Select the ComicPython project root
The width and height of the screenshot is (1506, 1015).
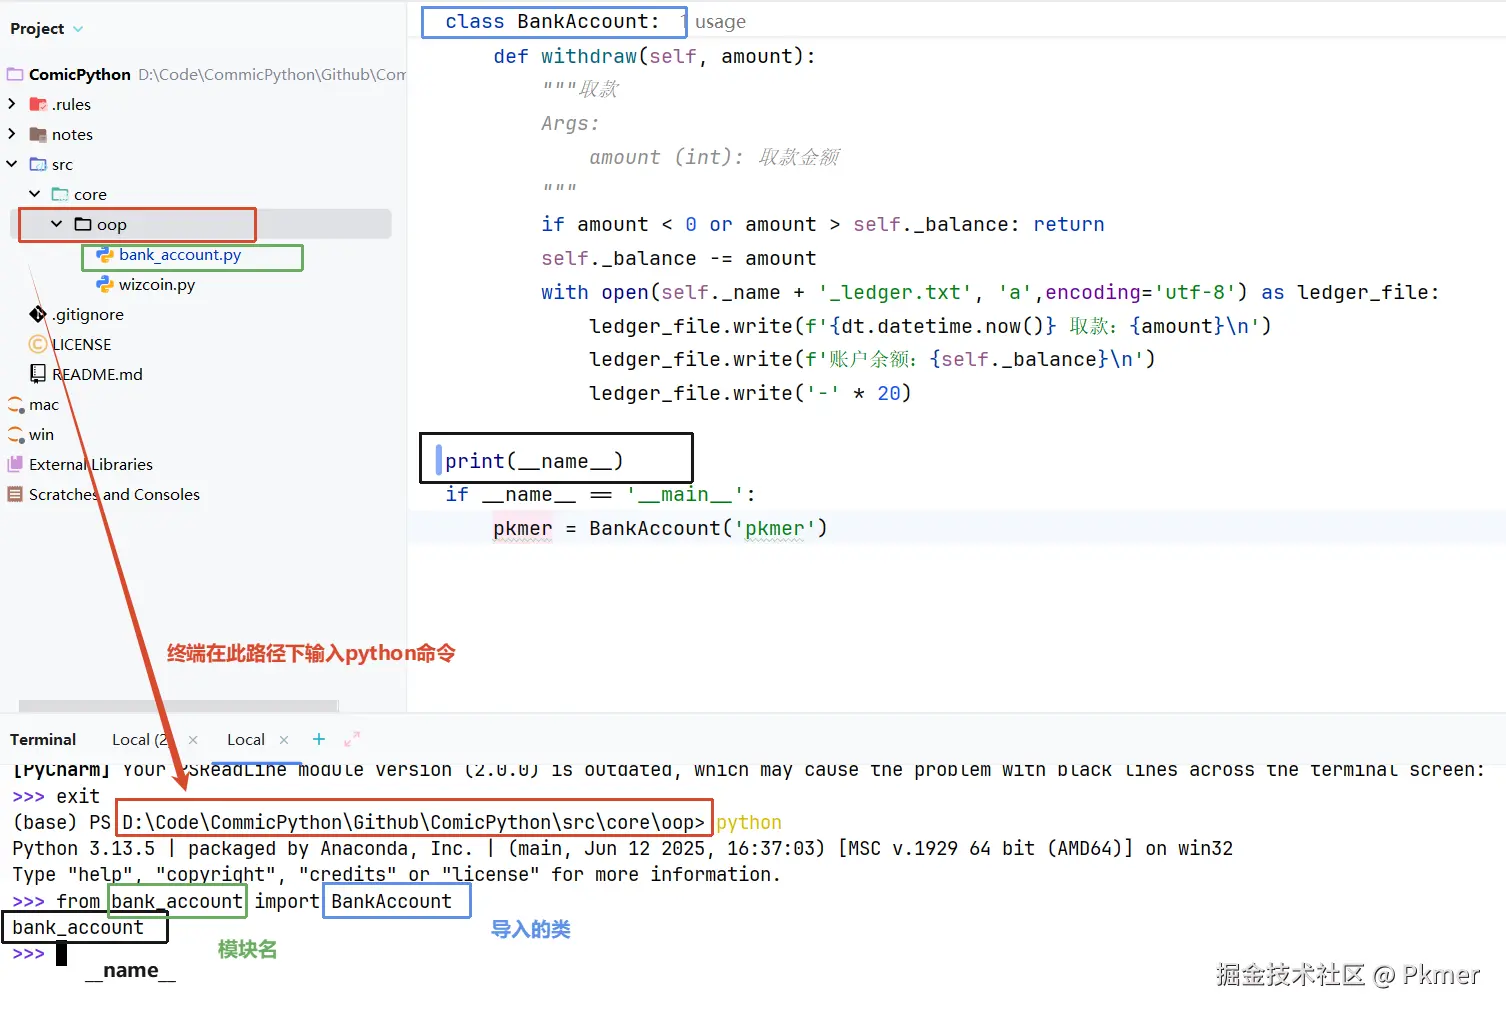click(80, 74)
